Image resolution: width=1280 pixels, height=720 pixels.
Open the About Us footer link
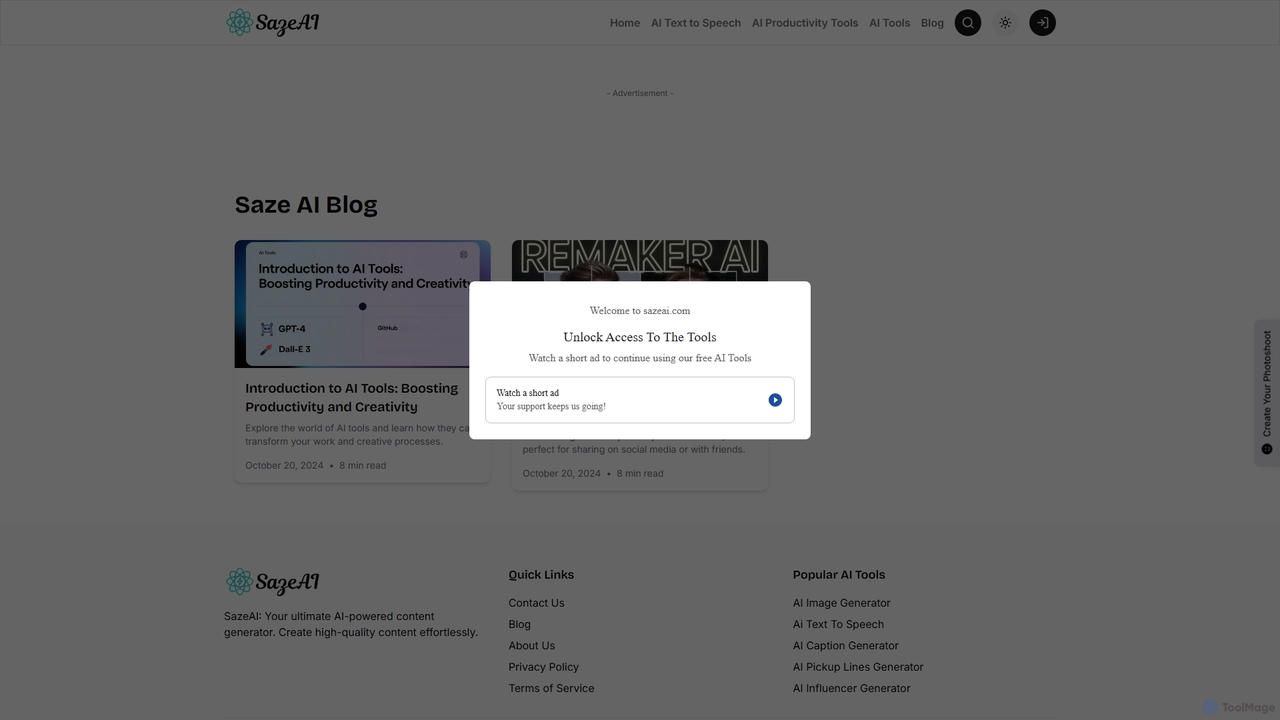531,646
